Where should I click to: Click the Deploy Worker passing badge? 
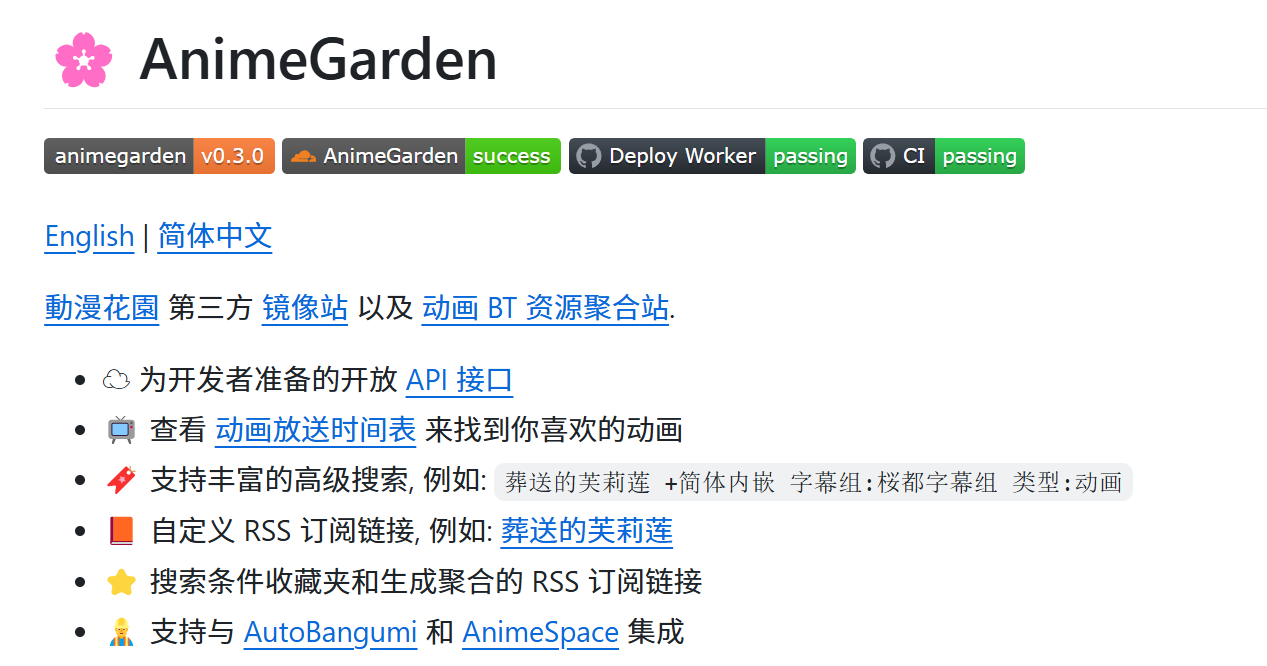[711, 156]
